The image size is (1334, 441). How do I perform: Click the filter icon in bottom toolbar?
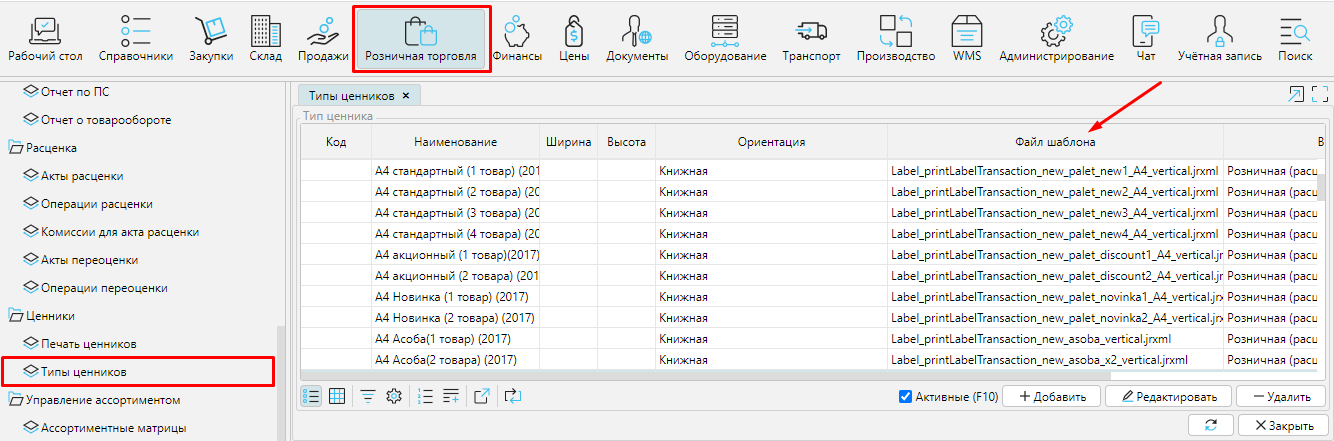point(368,396)
